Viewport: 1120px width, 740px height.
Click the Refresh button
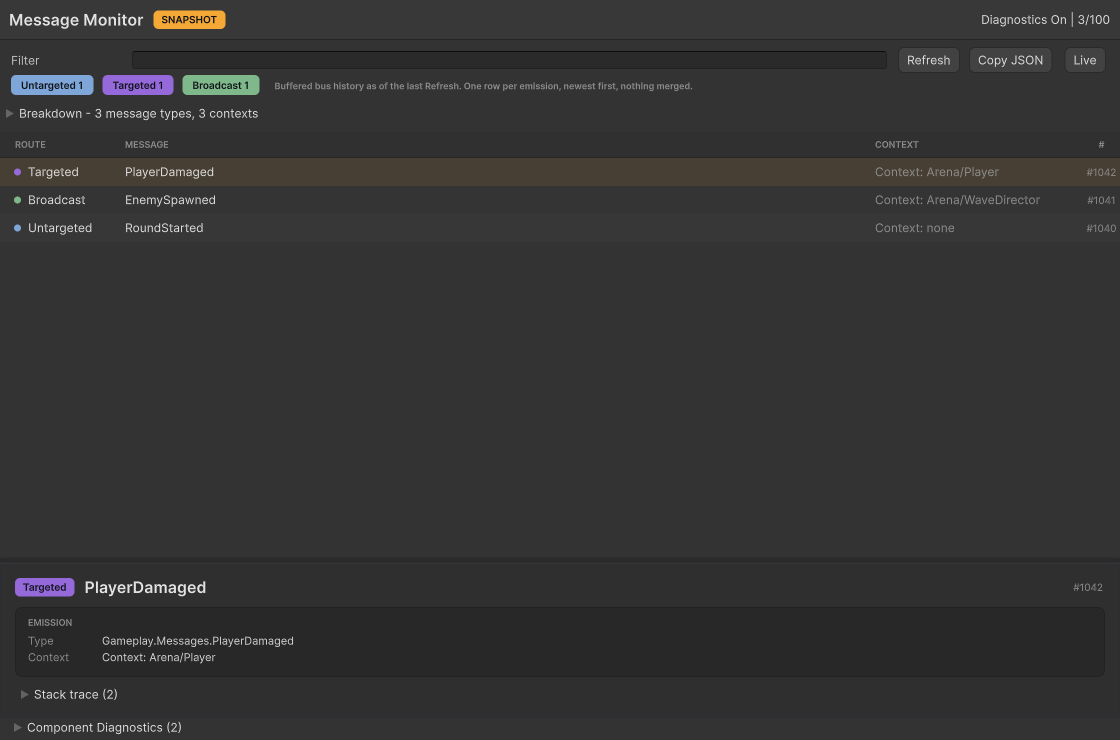coord(928,60)
